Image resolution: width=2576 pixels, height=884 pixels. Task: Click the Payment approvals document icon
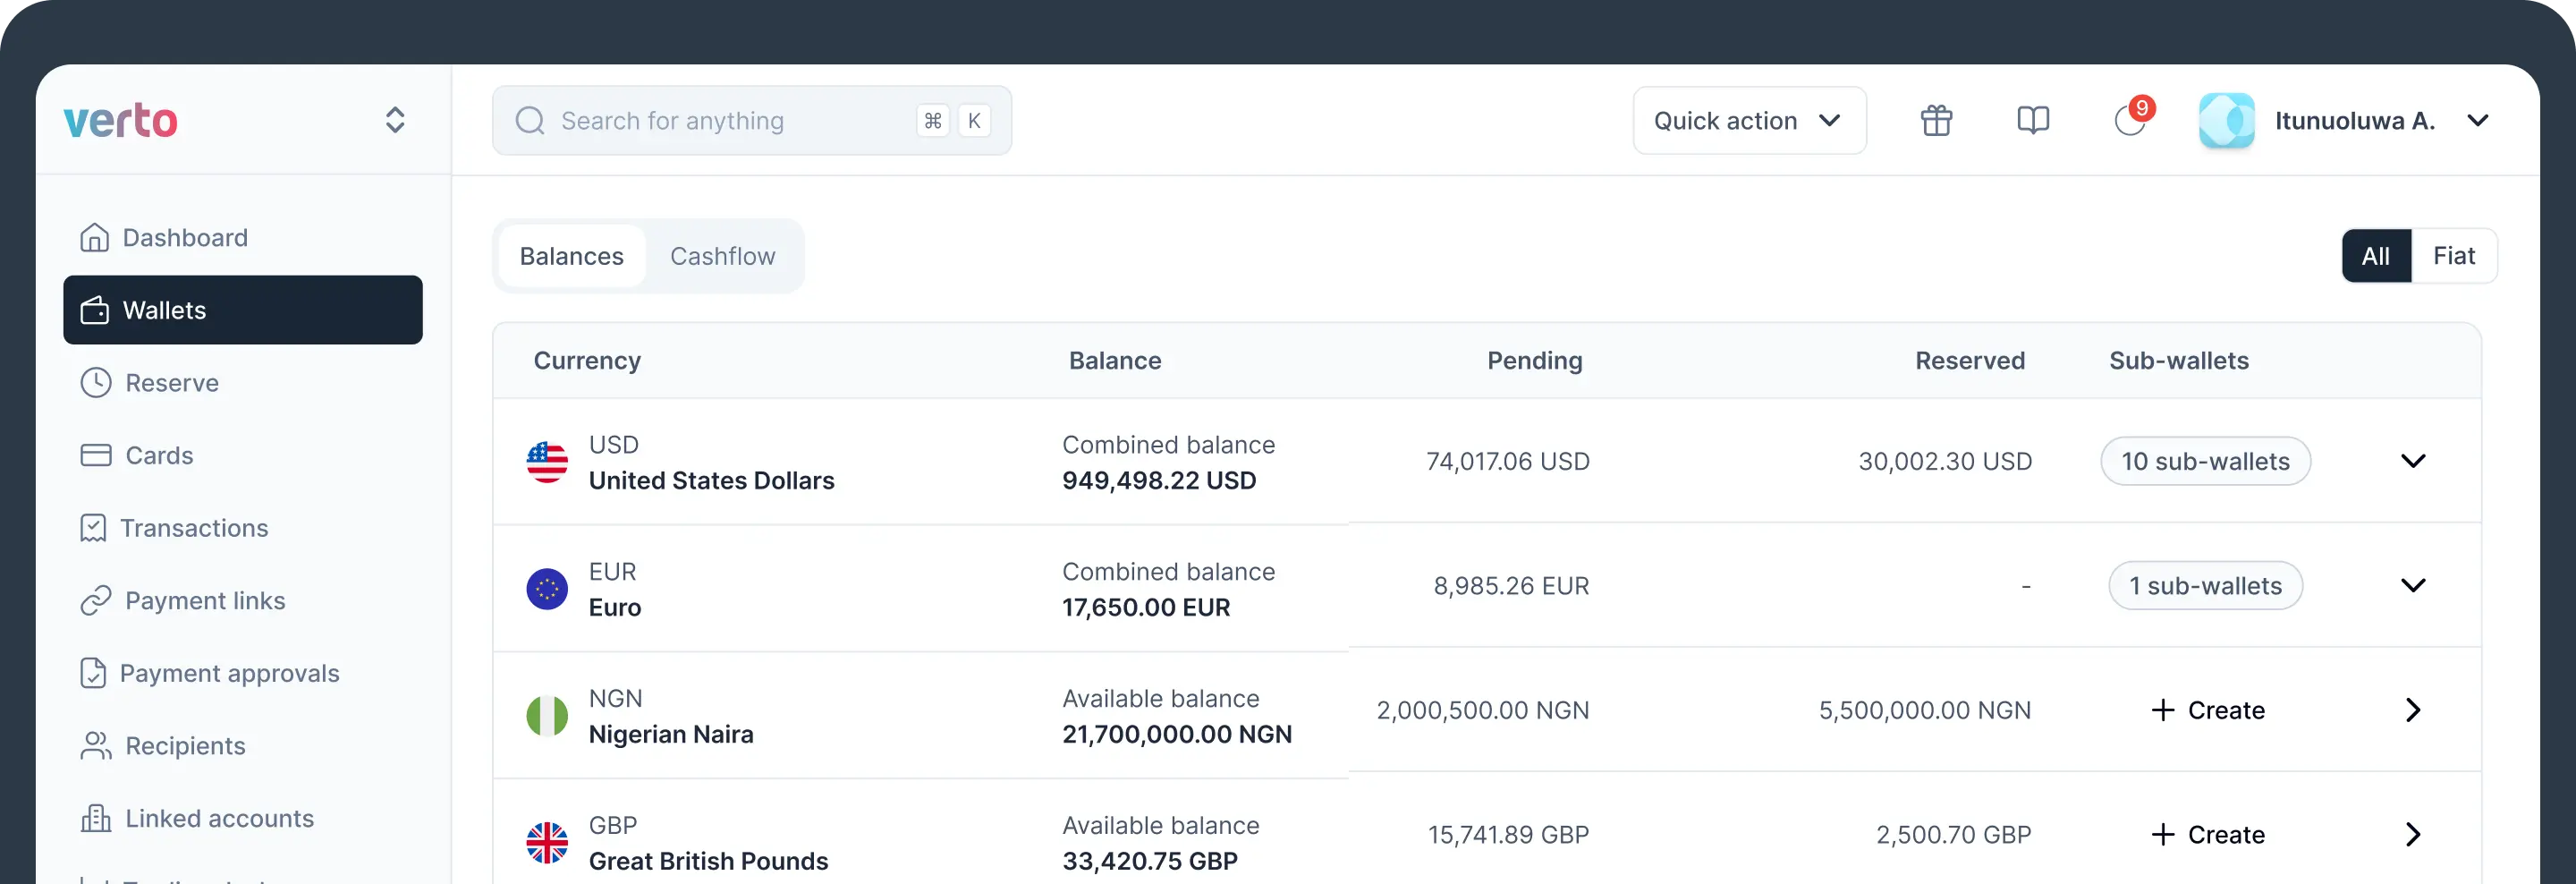pyautogui.click(x=92, y=673)
